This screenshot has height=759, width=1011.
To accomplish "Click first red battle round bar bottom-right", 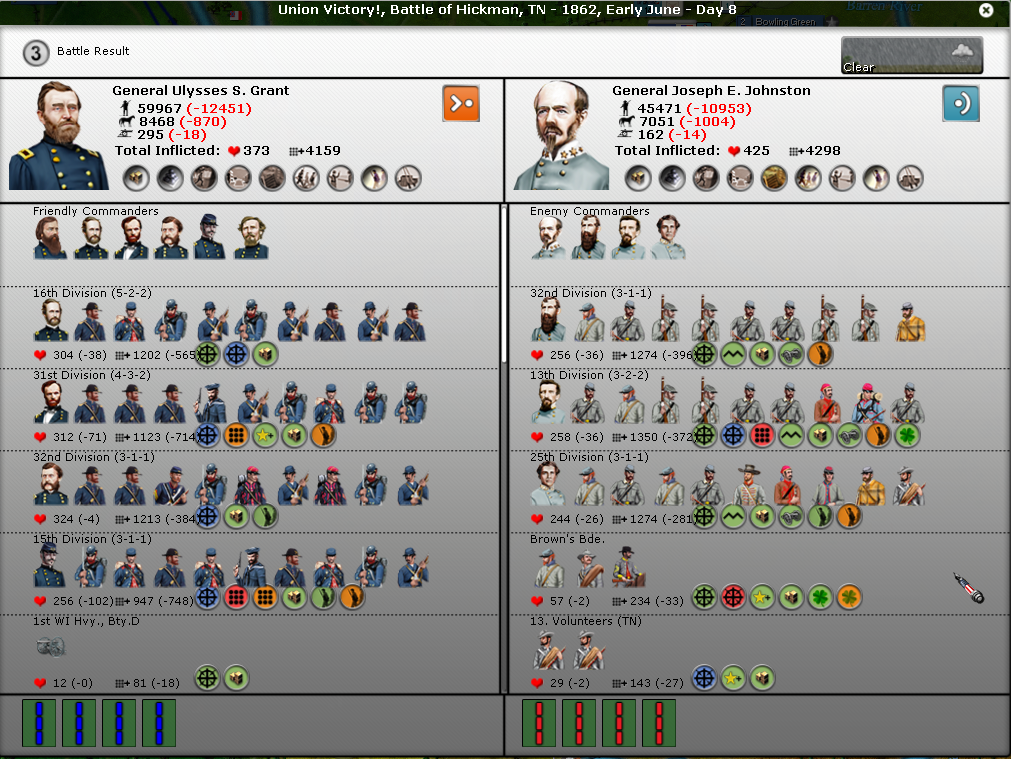I will click(x=539, y=722).
